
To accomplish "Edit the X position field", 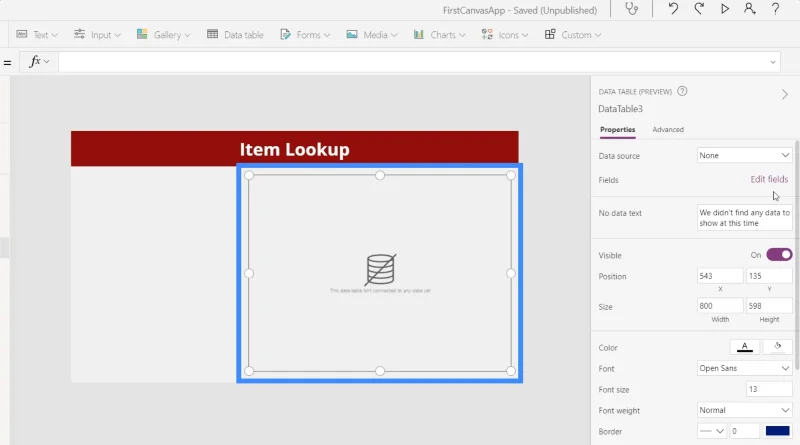I will click(720, 276).
